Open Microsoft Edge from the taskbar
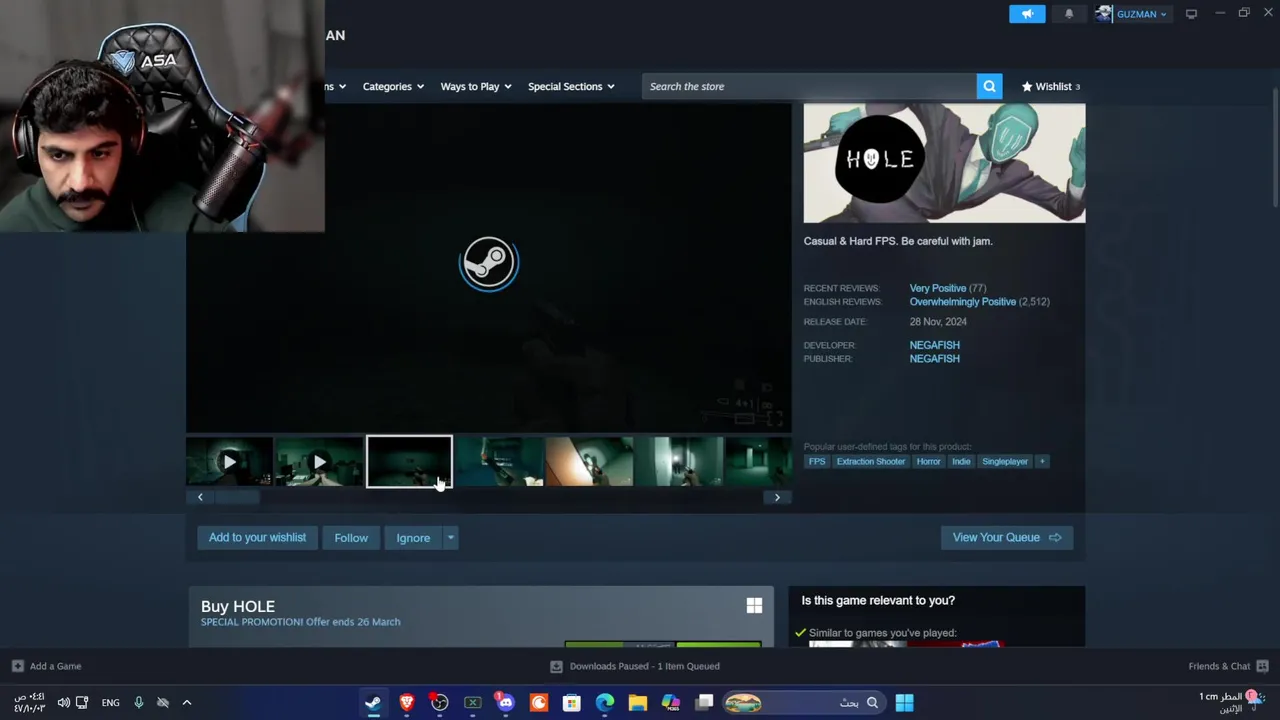This screenshot has height=720, width=1280. [x=605, y=703]
